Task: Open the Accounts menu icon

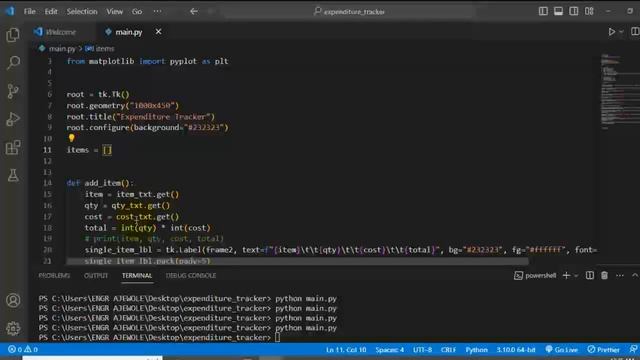Action: point(13,300)
